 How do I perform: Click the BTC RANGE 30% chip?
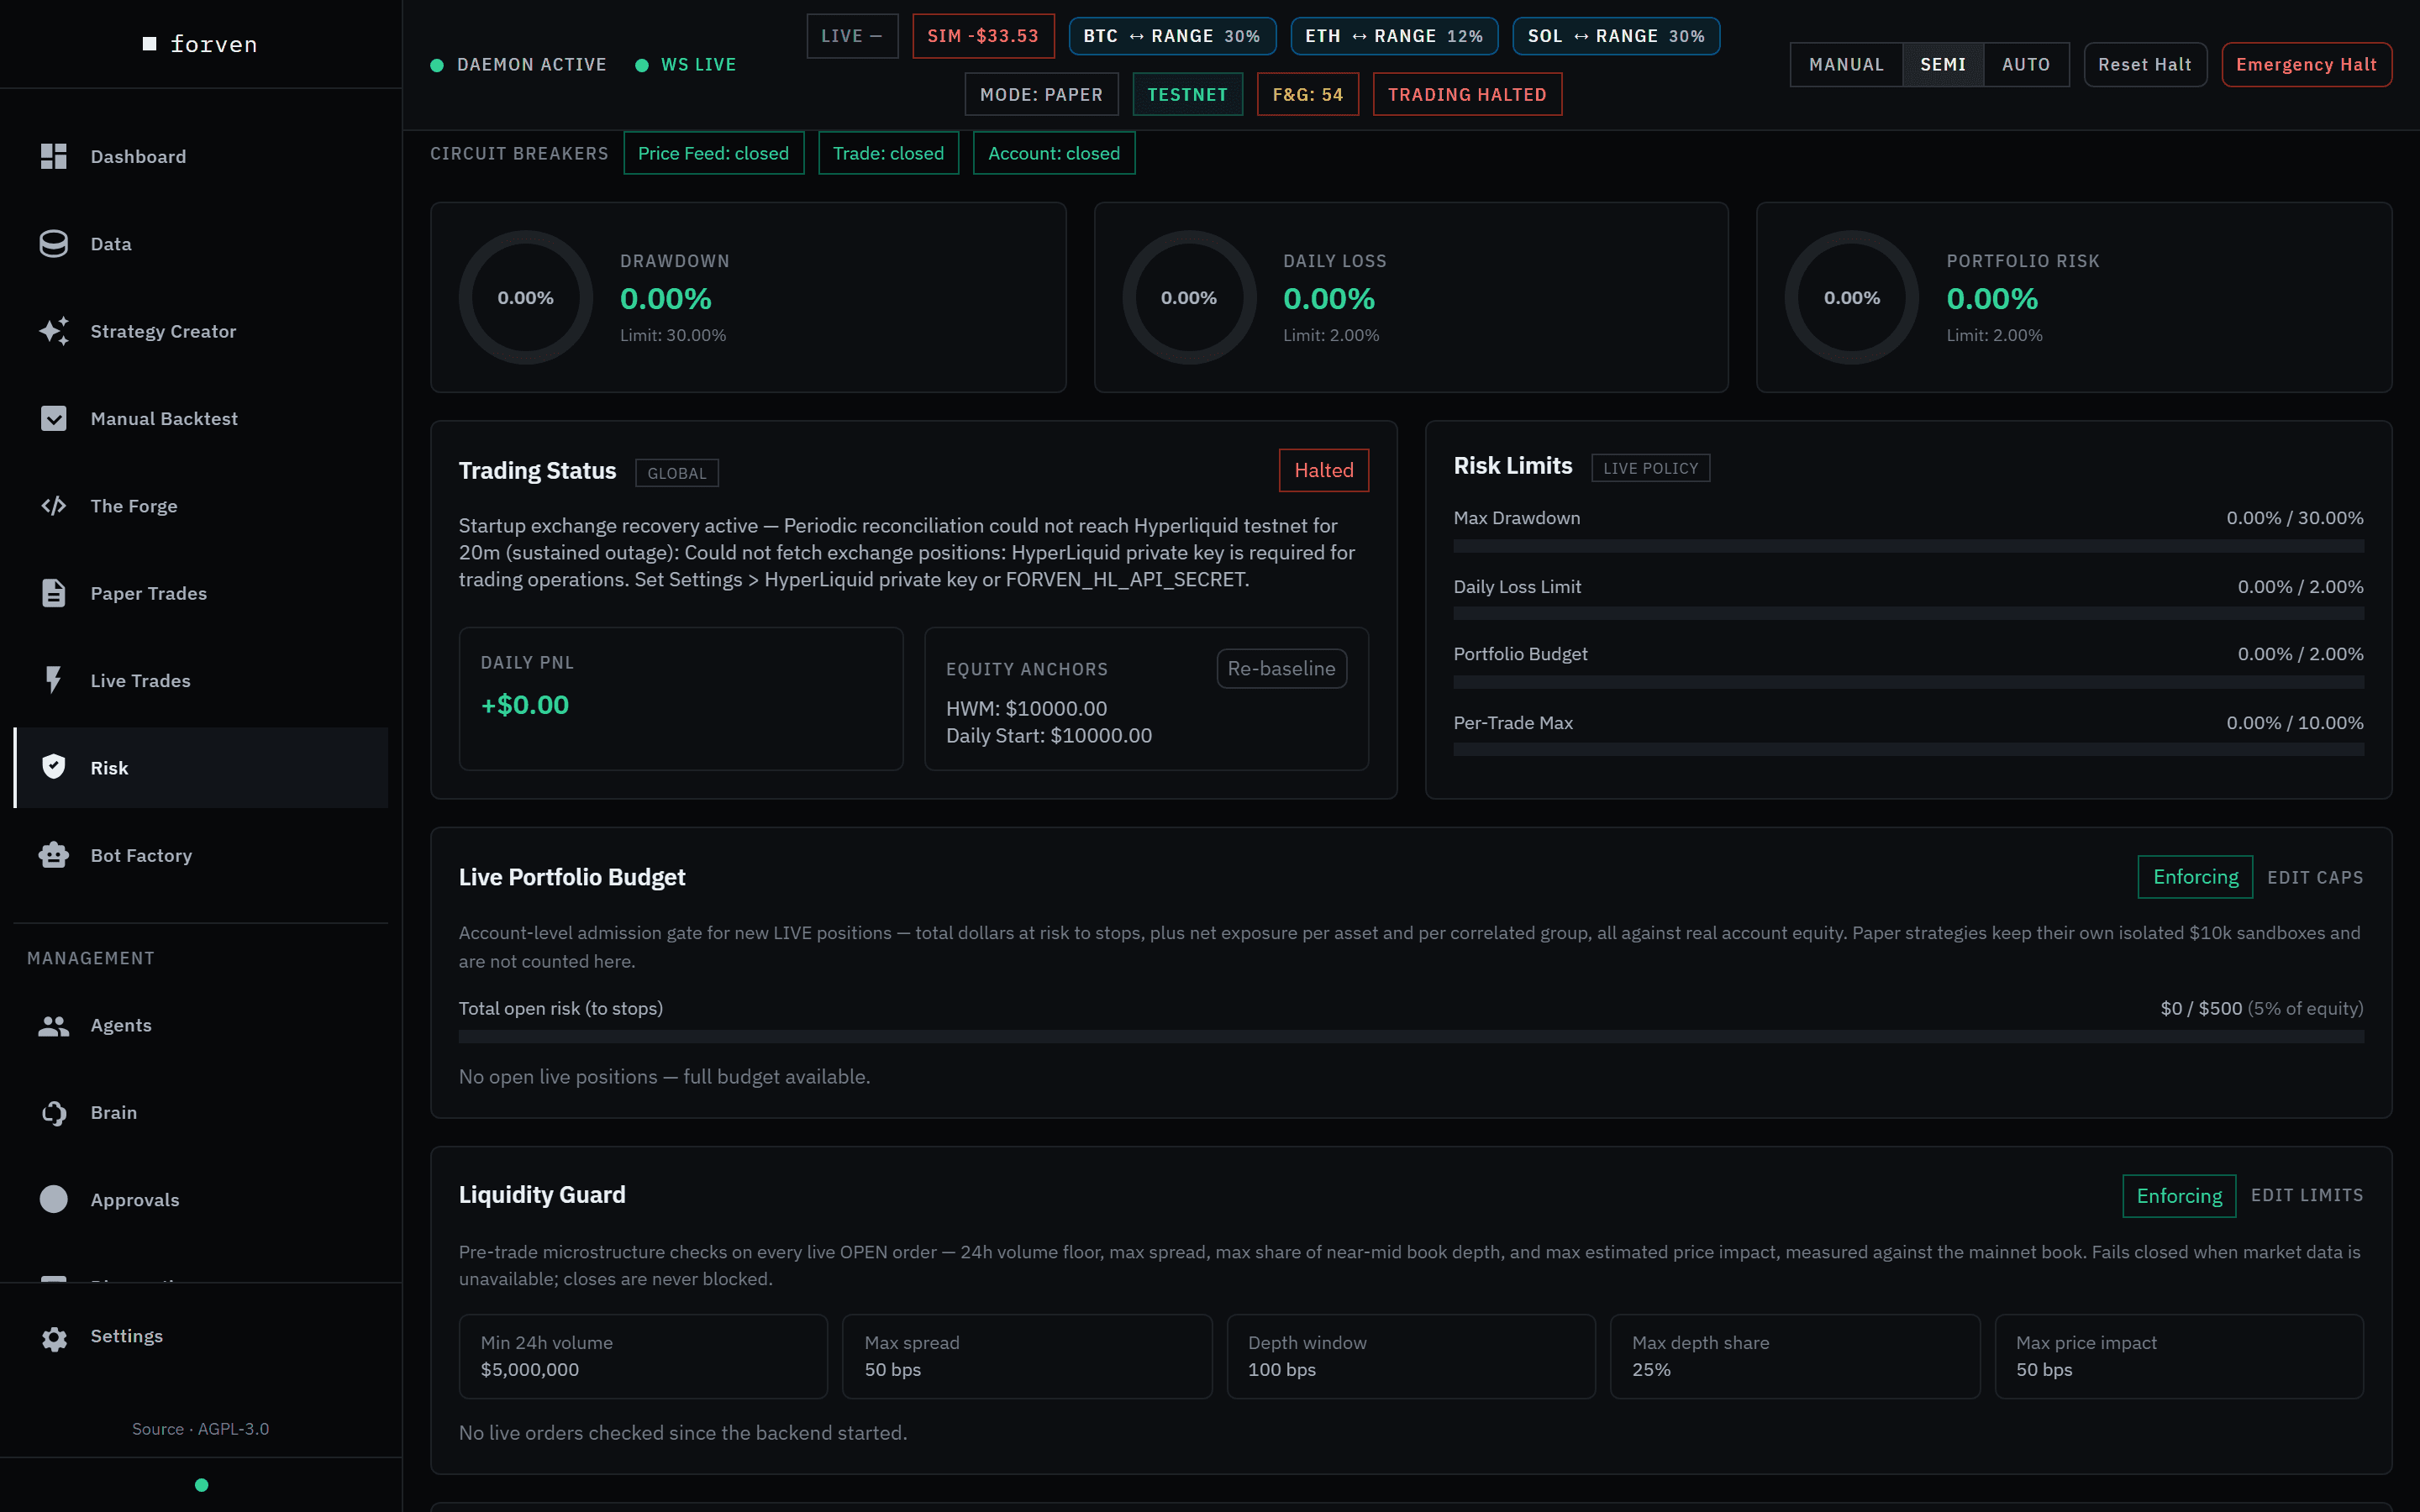1172,36
